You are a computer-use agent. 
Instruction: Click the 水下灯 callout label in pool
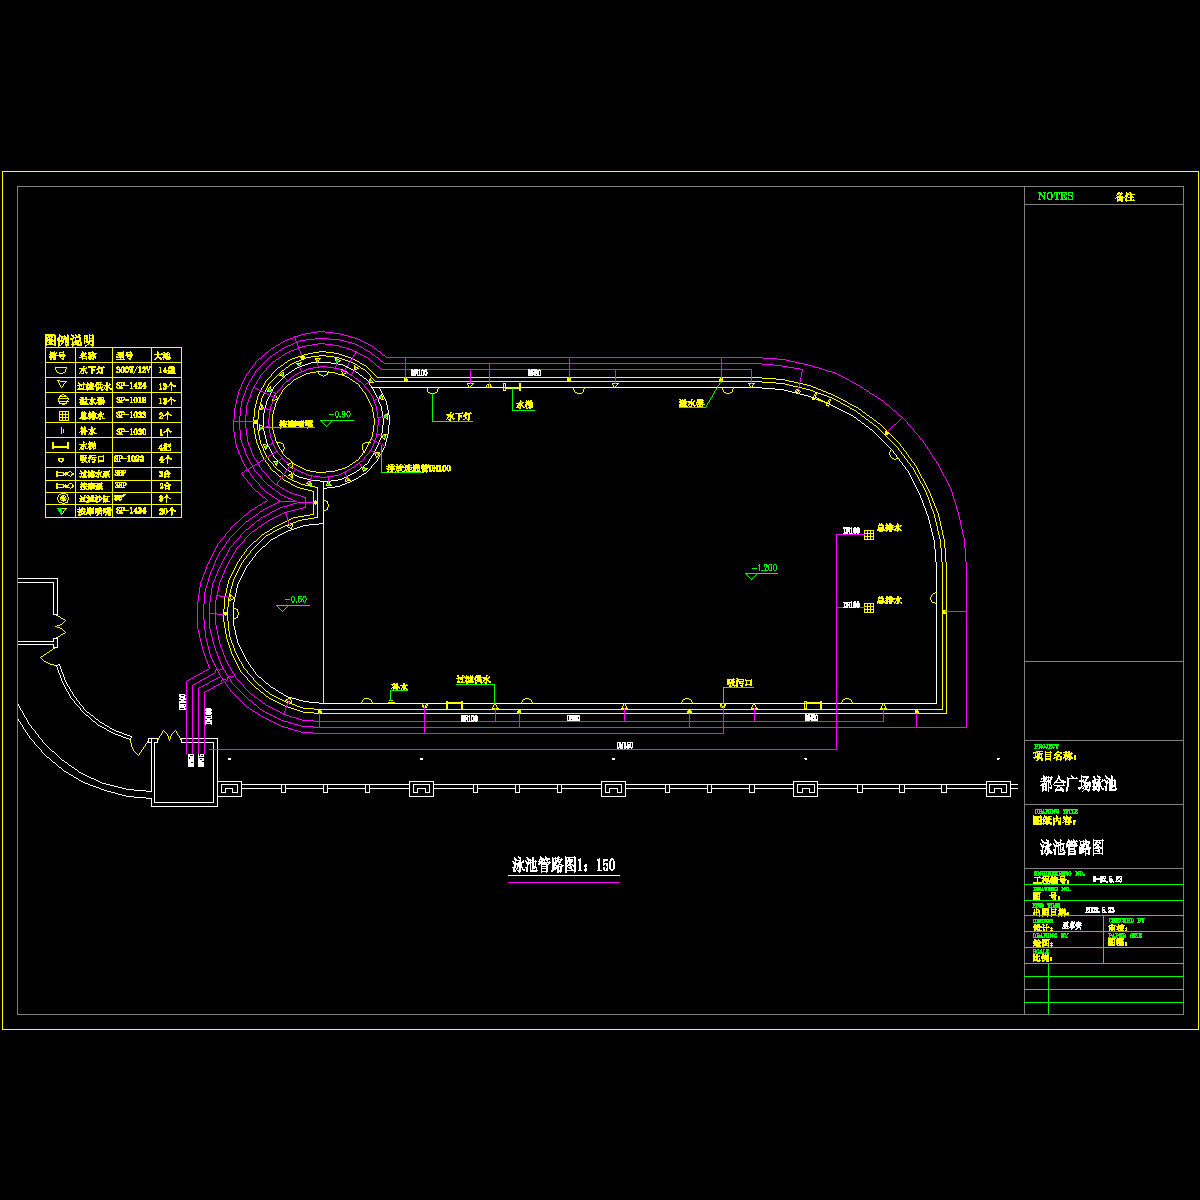click(x=458, y=416)
